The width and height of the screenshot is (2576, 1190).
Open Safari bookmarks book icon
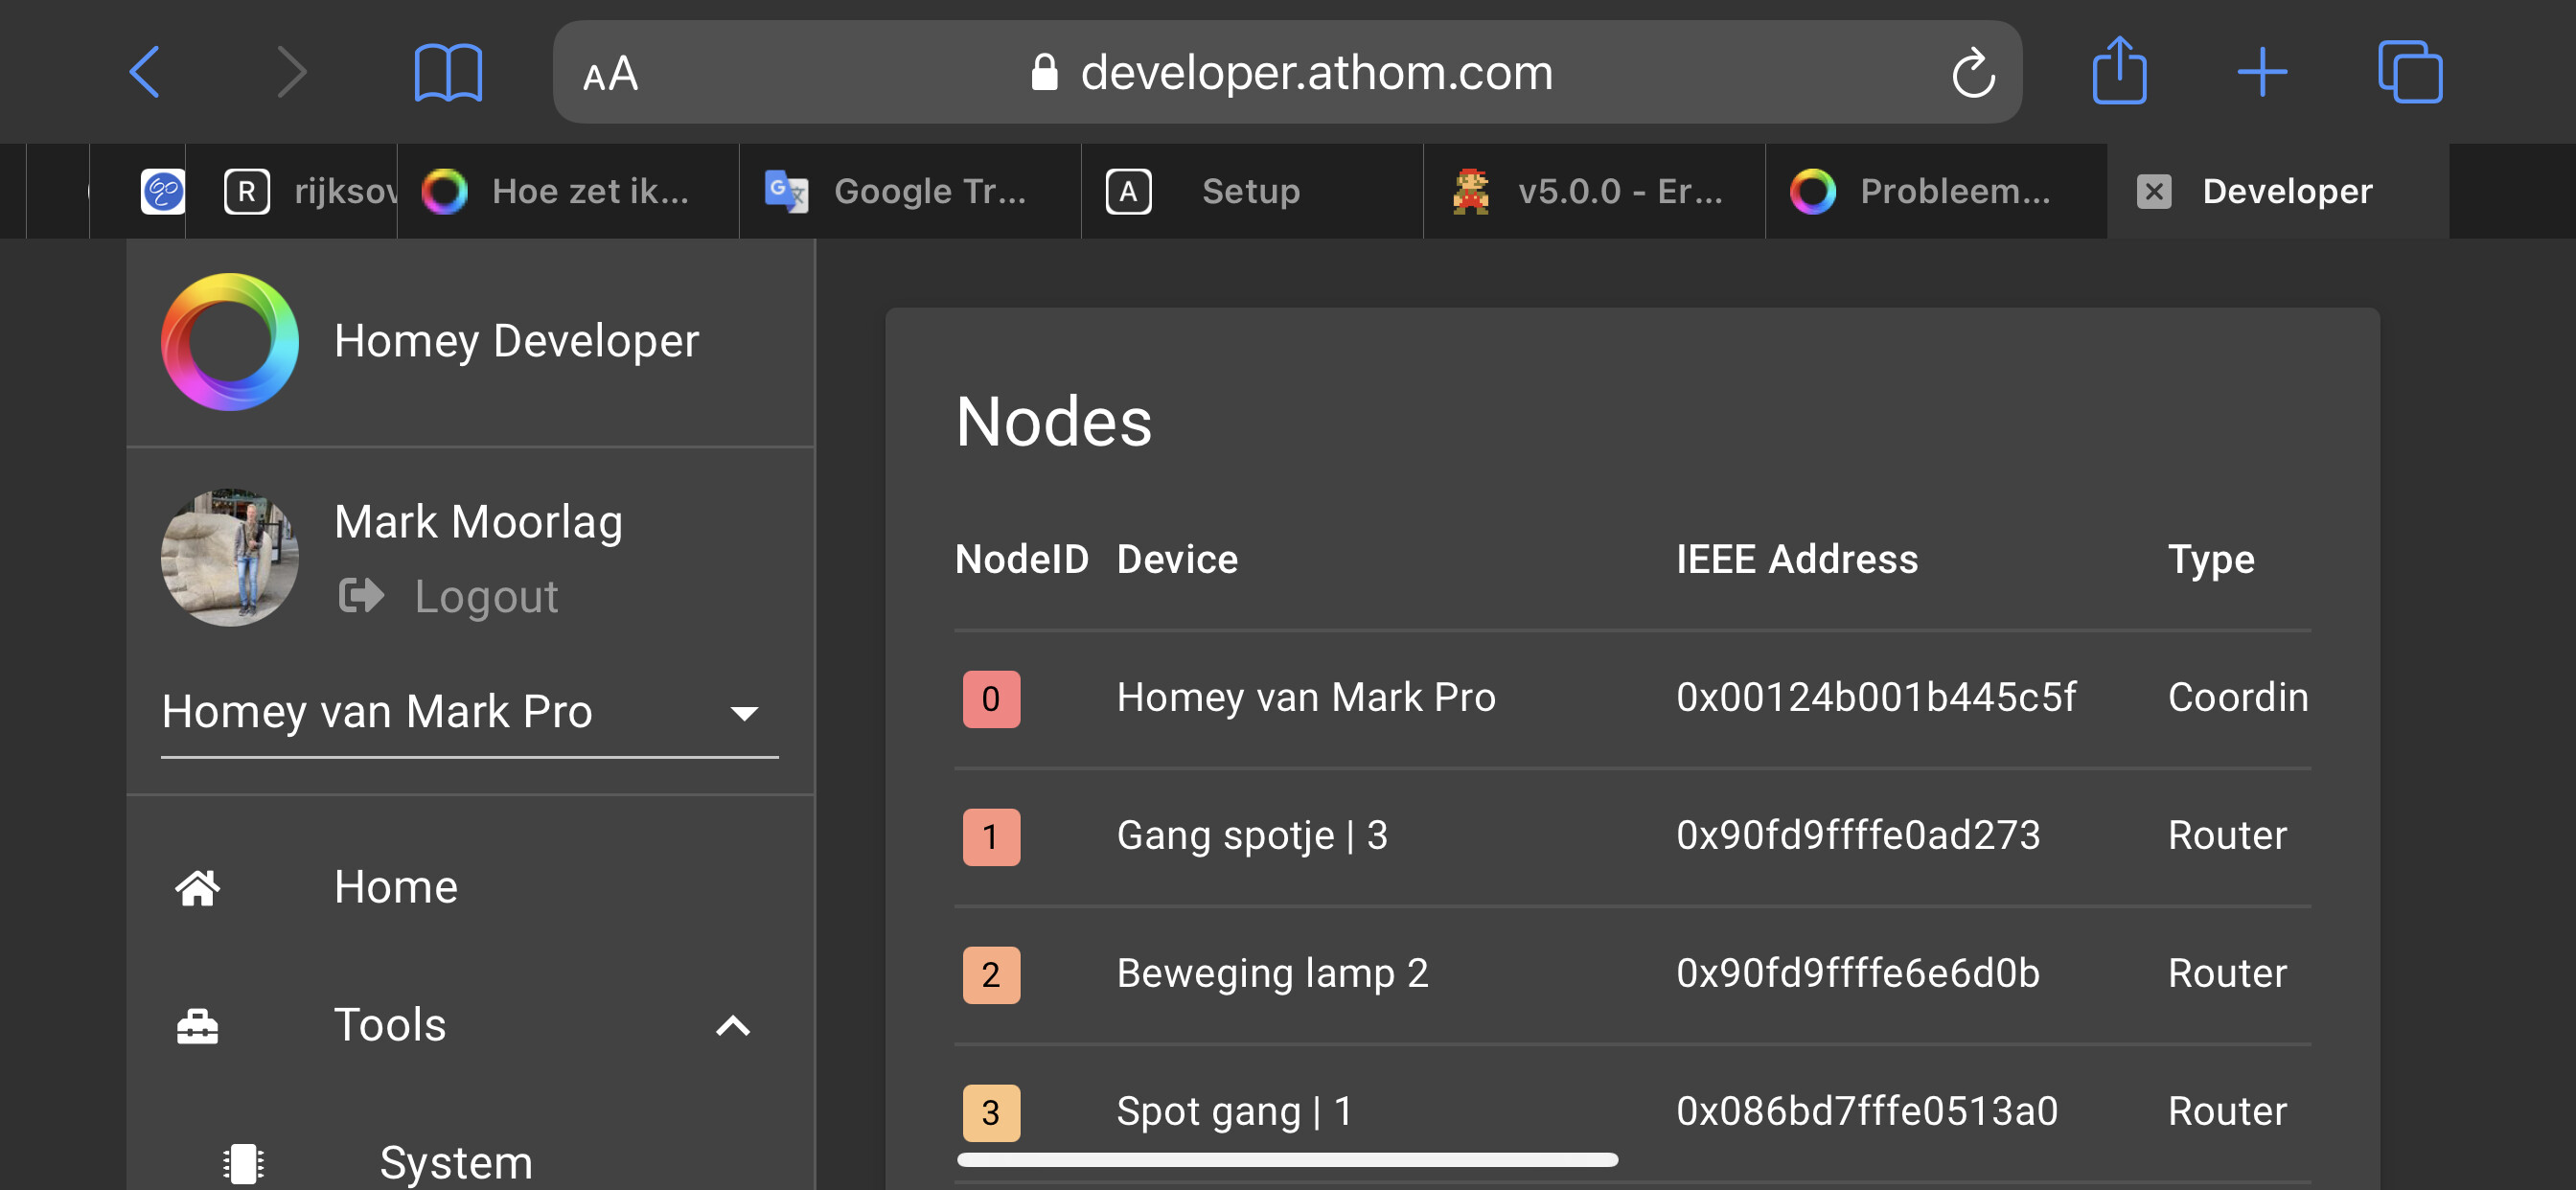coord(448,72)
